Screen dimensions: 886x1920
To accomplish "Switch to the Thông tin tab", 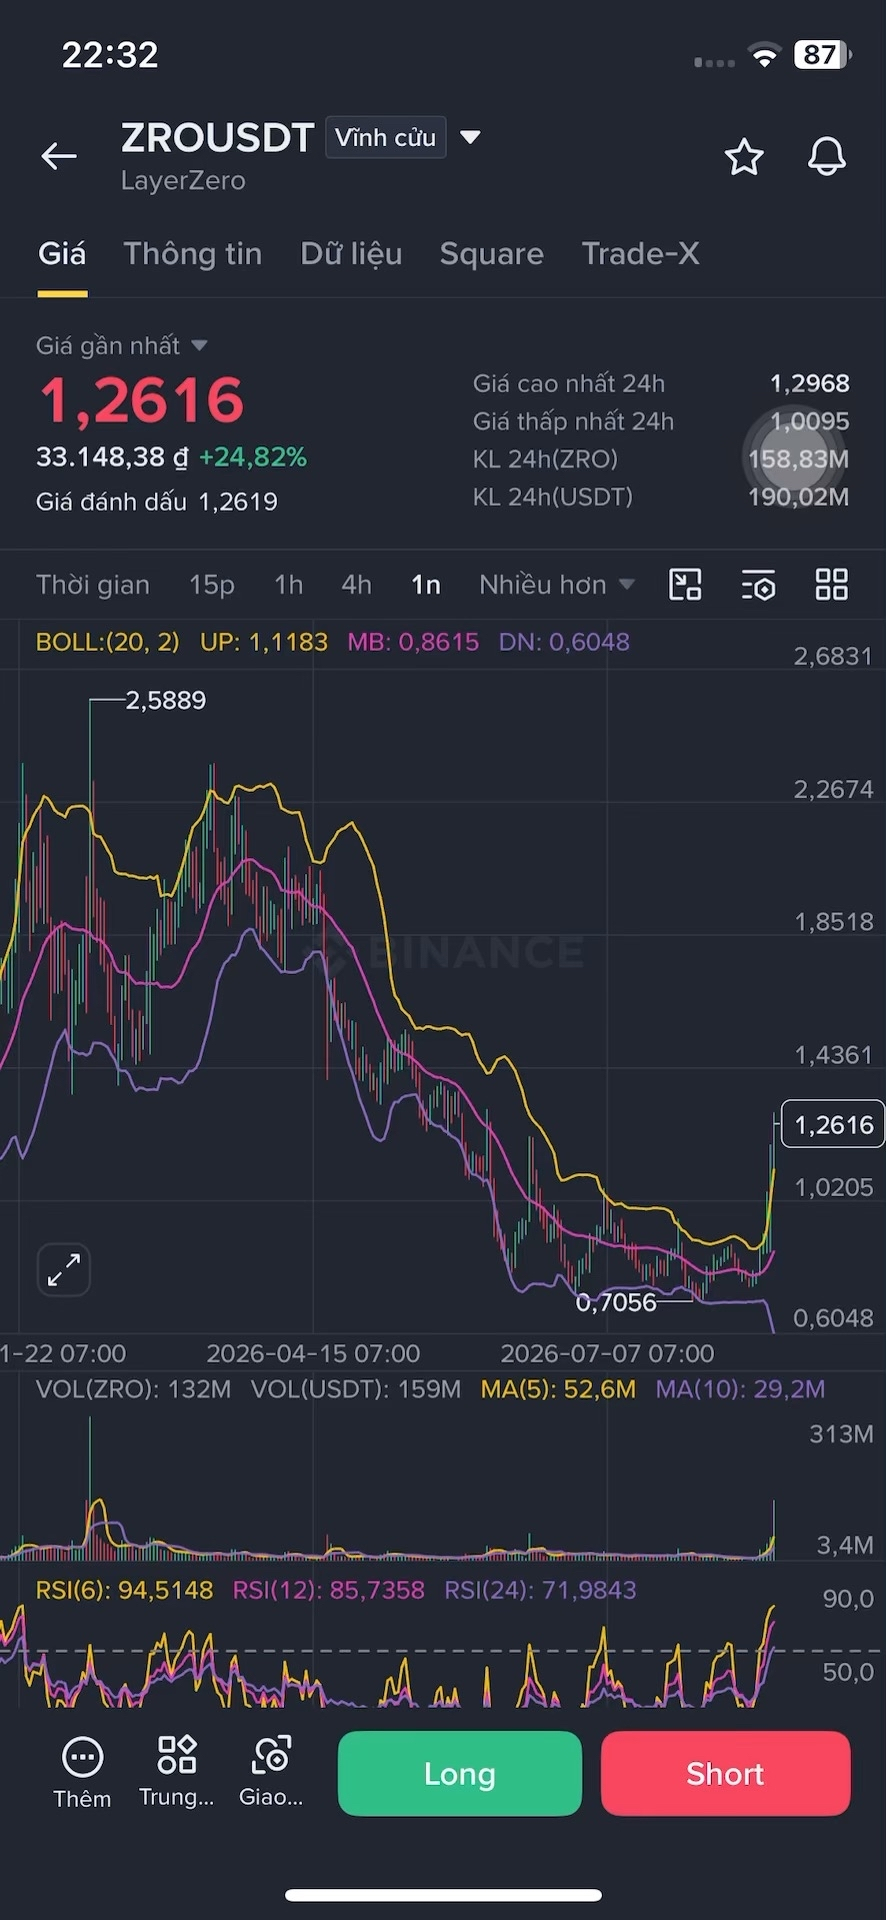I will pyautogui.click(x=193, y=254).
